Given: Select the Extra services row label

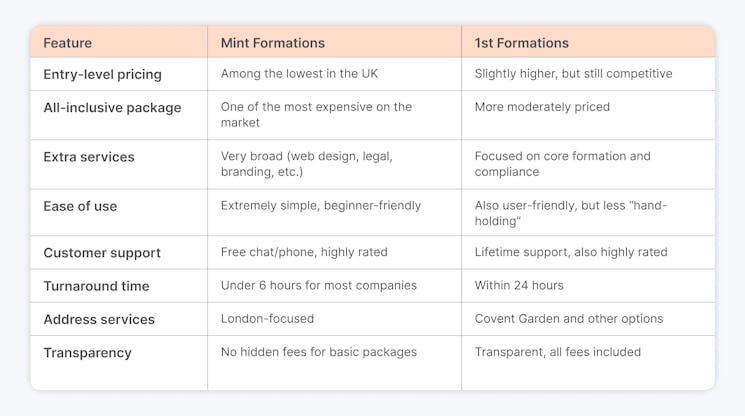Looking at the screenshot, I should (89, 157).
